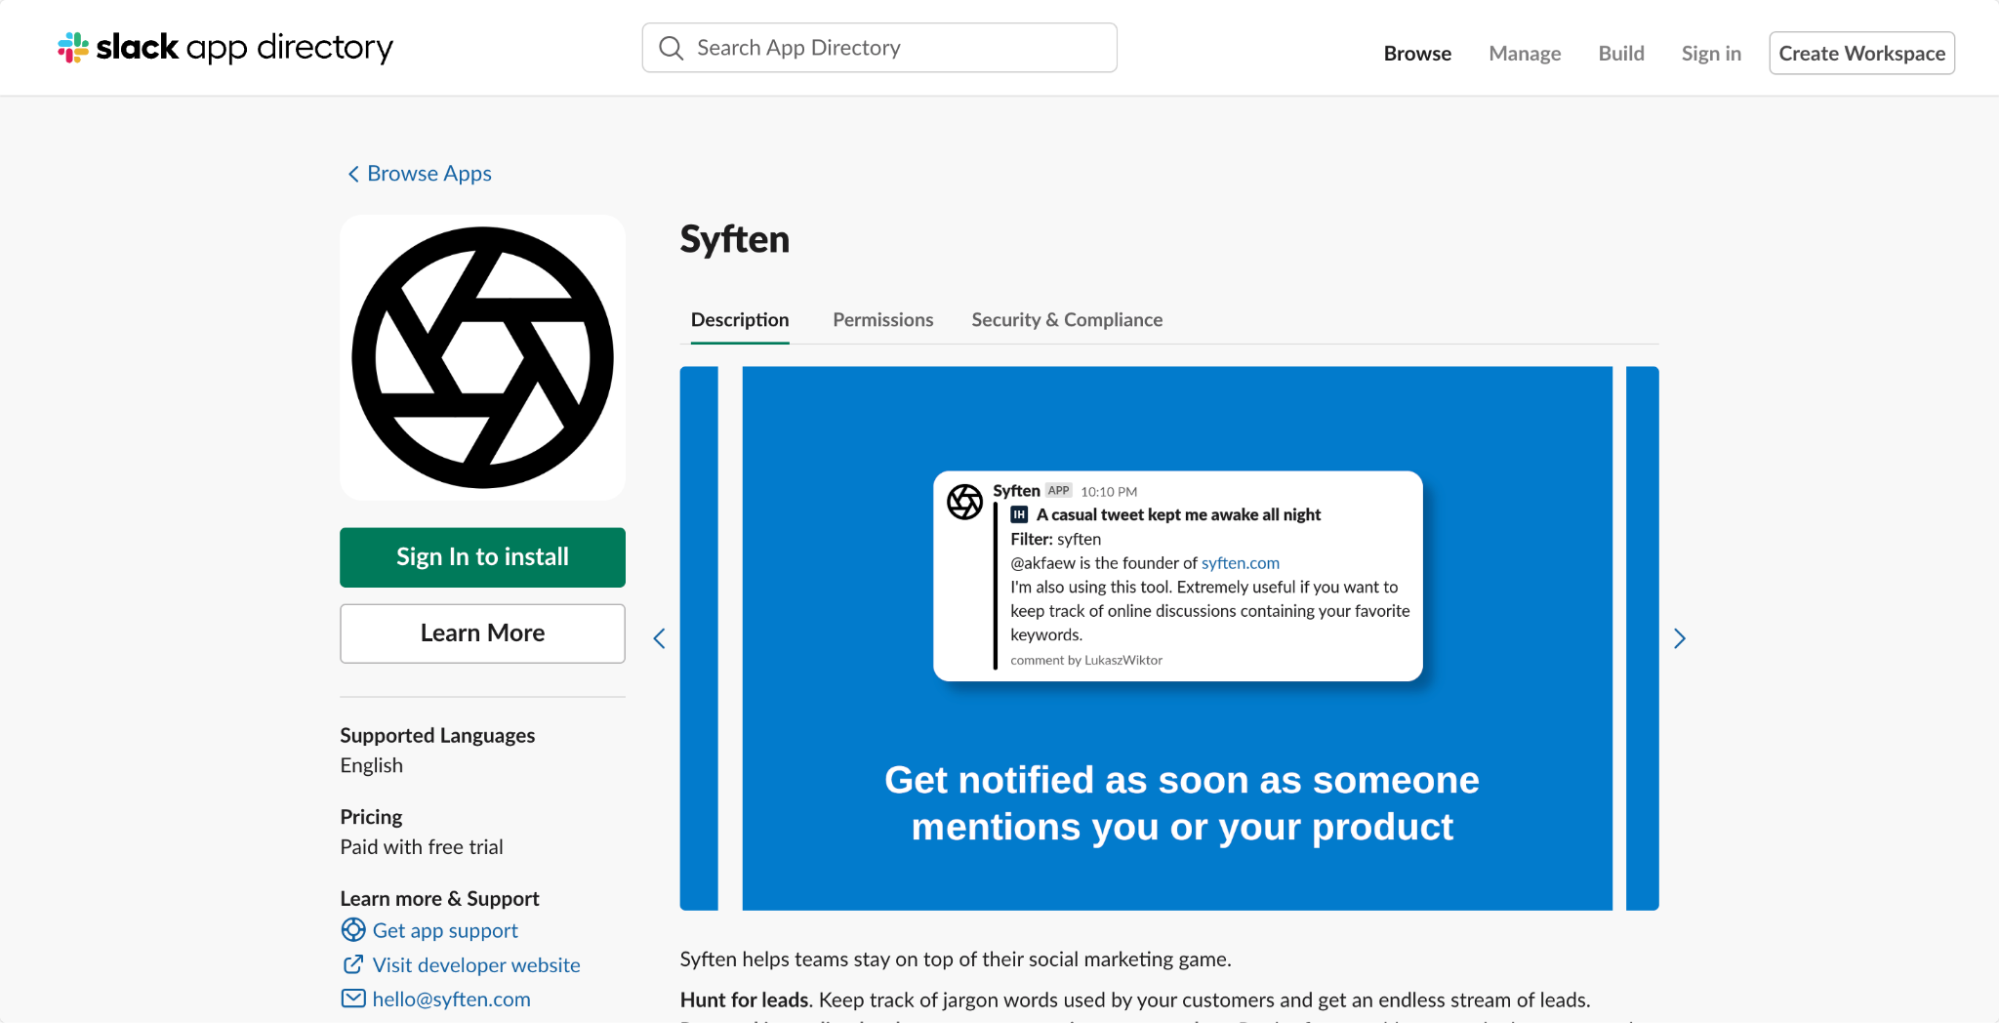The height and width of the screenshot is (1023, 1999).
Task: Click the English language value
Action: [x=371, y=765]
